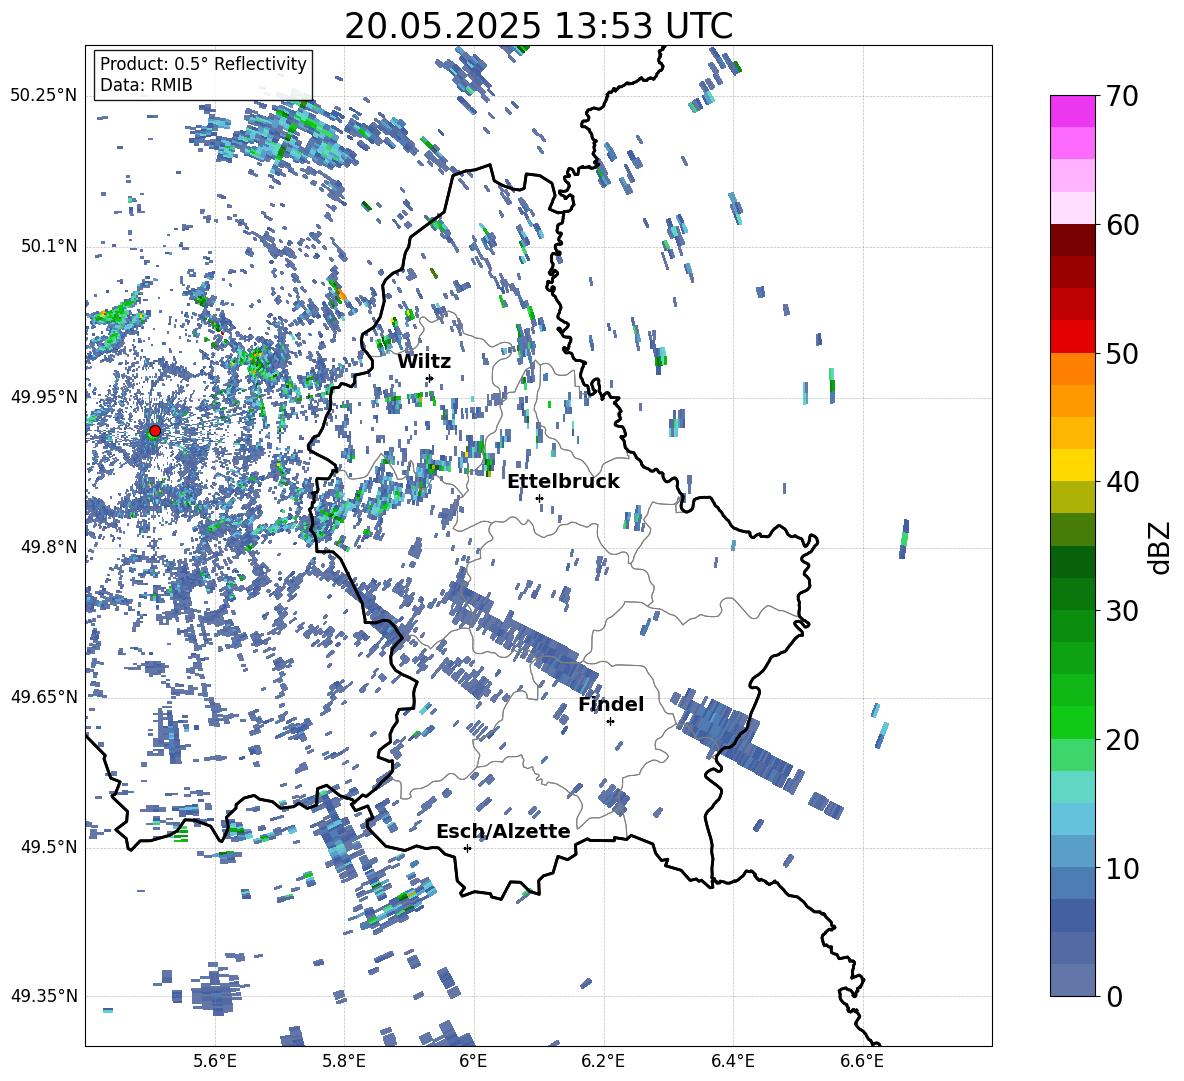The width and height of the screenshot is (1184, 1081).
Task: Click the 5.8°E longitude label
Action: click(344, 1061)
